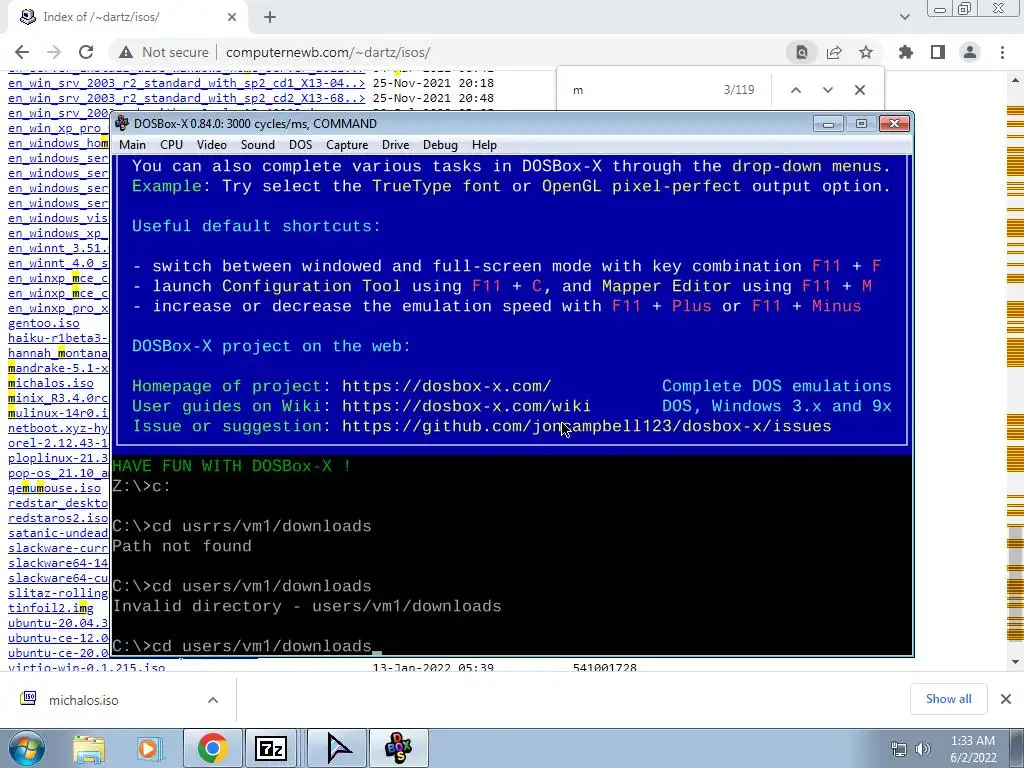Open en_win_srv_2003_r2 cd1 link
This screenshot has height=768, width=1024.
coord(186,83)
